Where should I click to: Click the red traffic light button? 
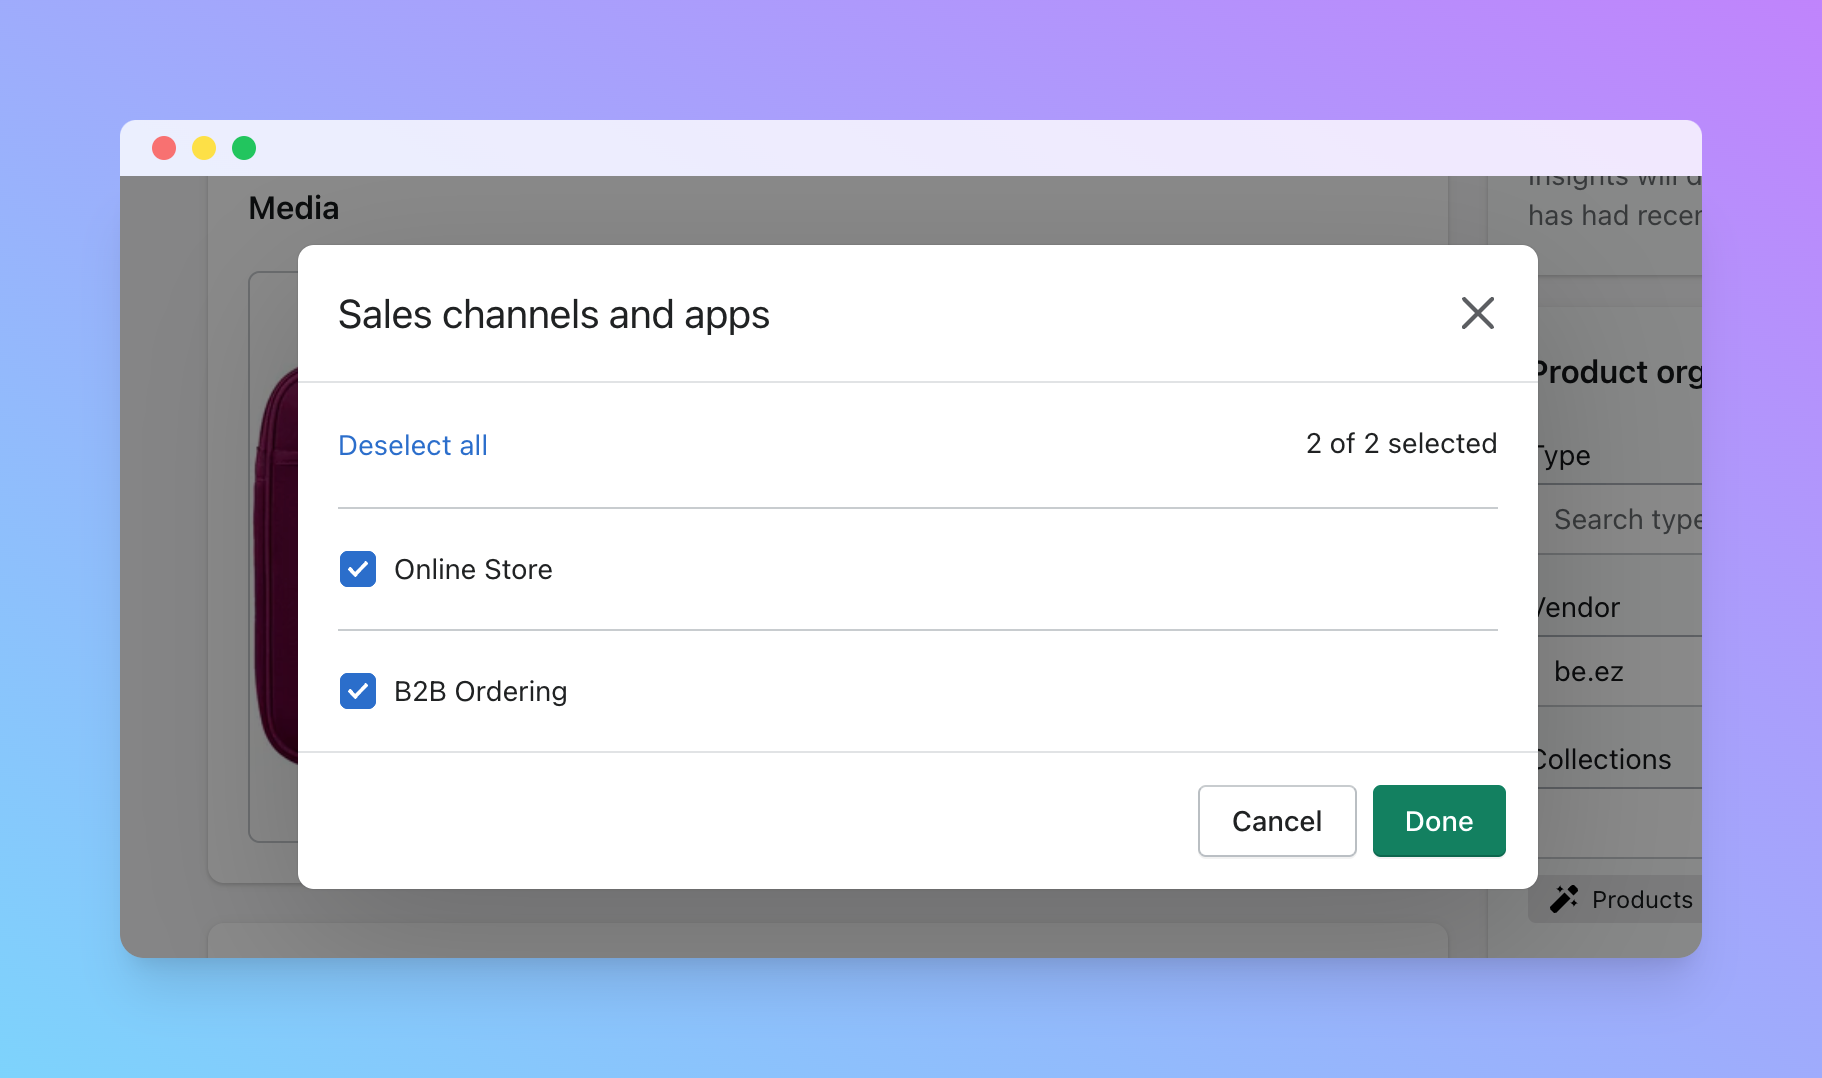click(164, 147)
